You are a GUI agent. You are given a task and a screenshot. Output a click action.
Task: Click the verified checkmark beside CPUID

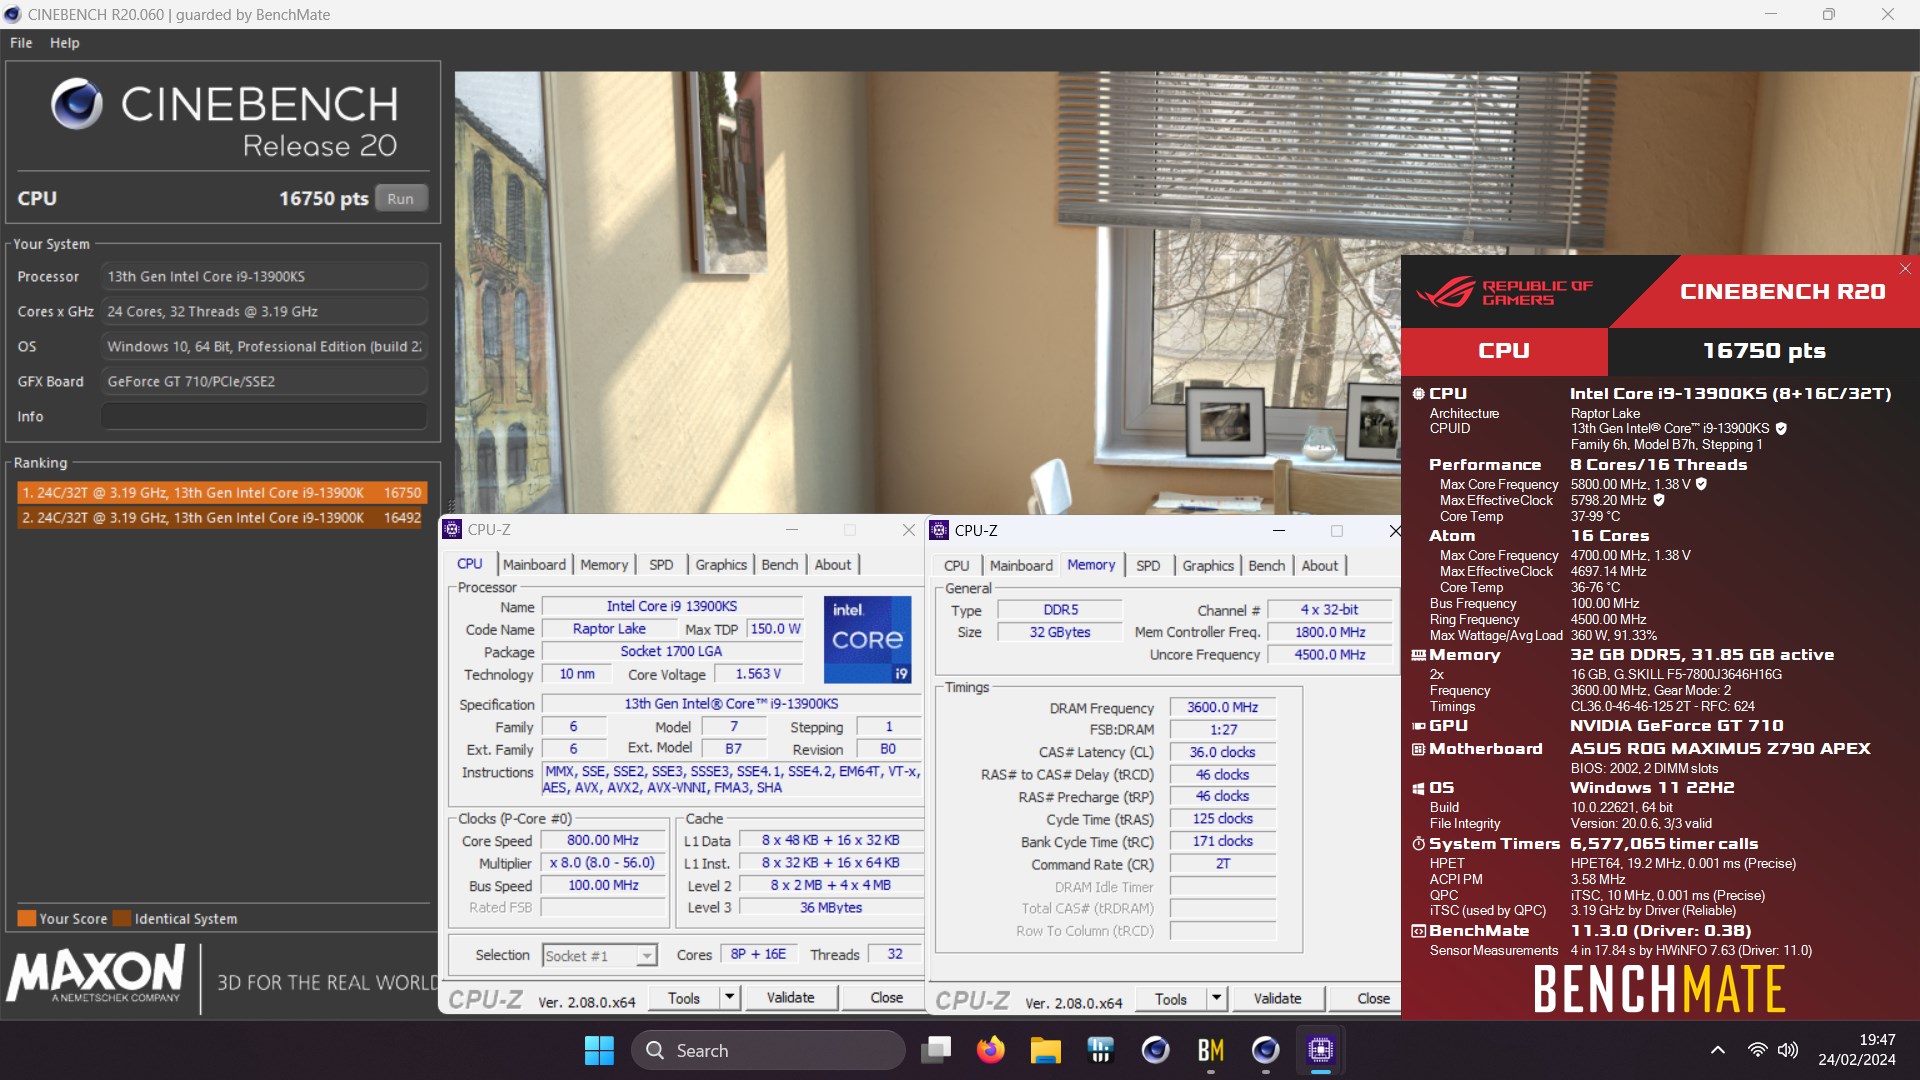tap(1781, 429)
